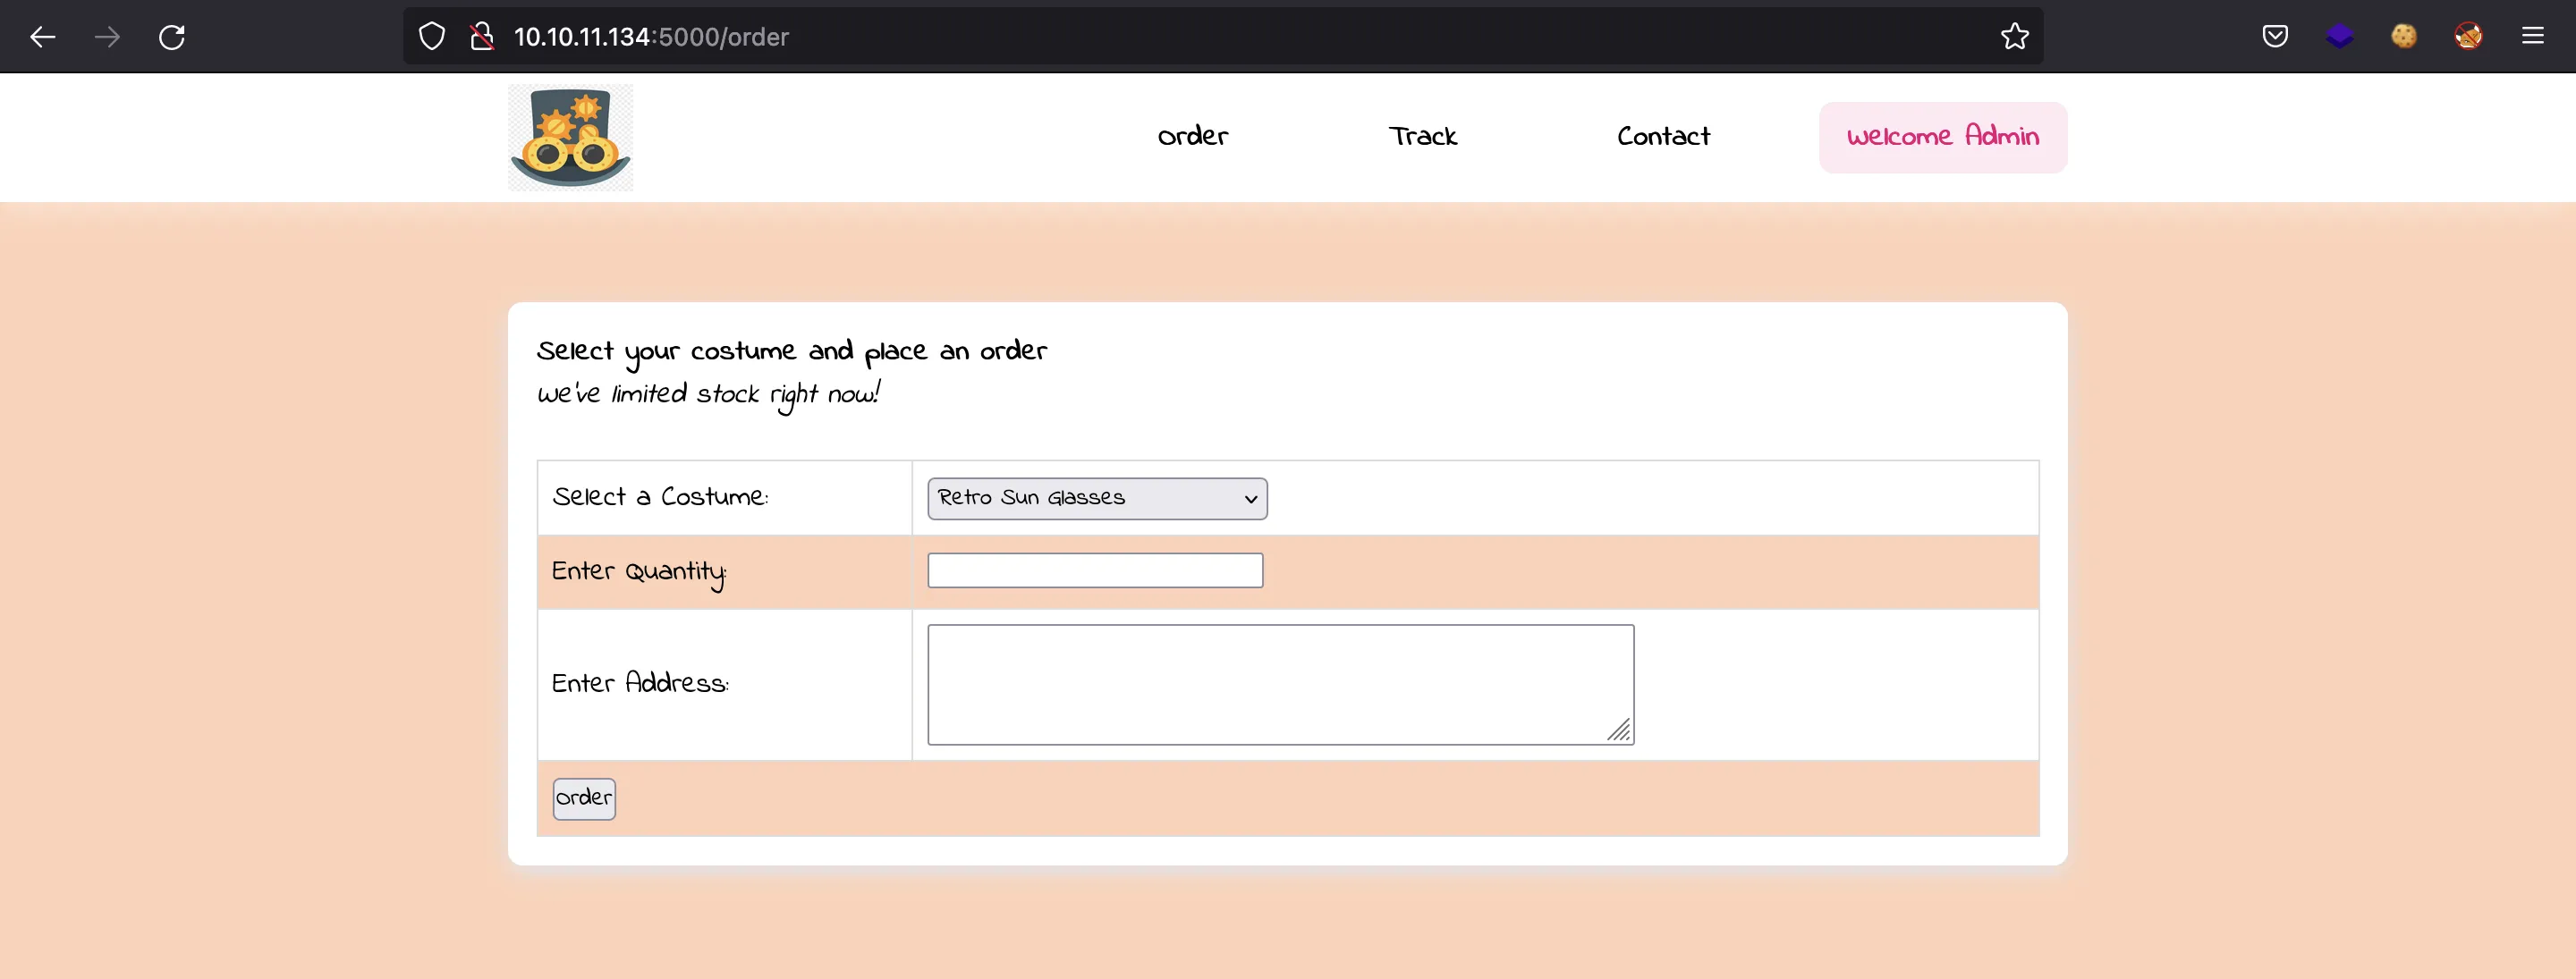Open the browser hamburger menu
Viewport: 2576px width, 979px height.
pos(2532,37)
